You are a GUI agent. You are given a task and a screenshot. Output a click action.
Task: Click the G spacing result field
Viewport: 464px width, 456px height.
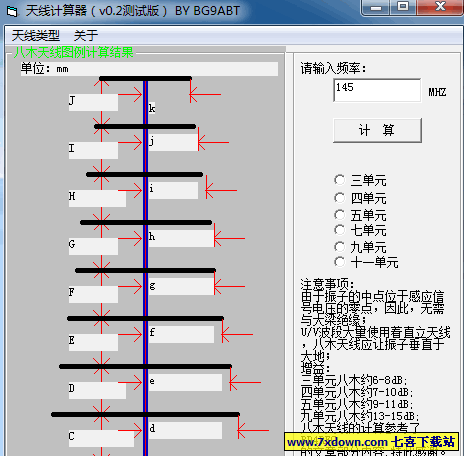click(x=93, y=246)
